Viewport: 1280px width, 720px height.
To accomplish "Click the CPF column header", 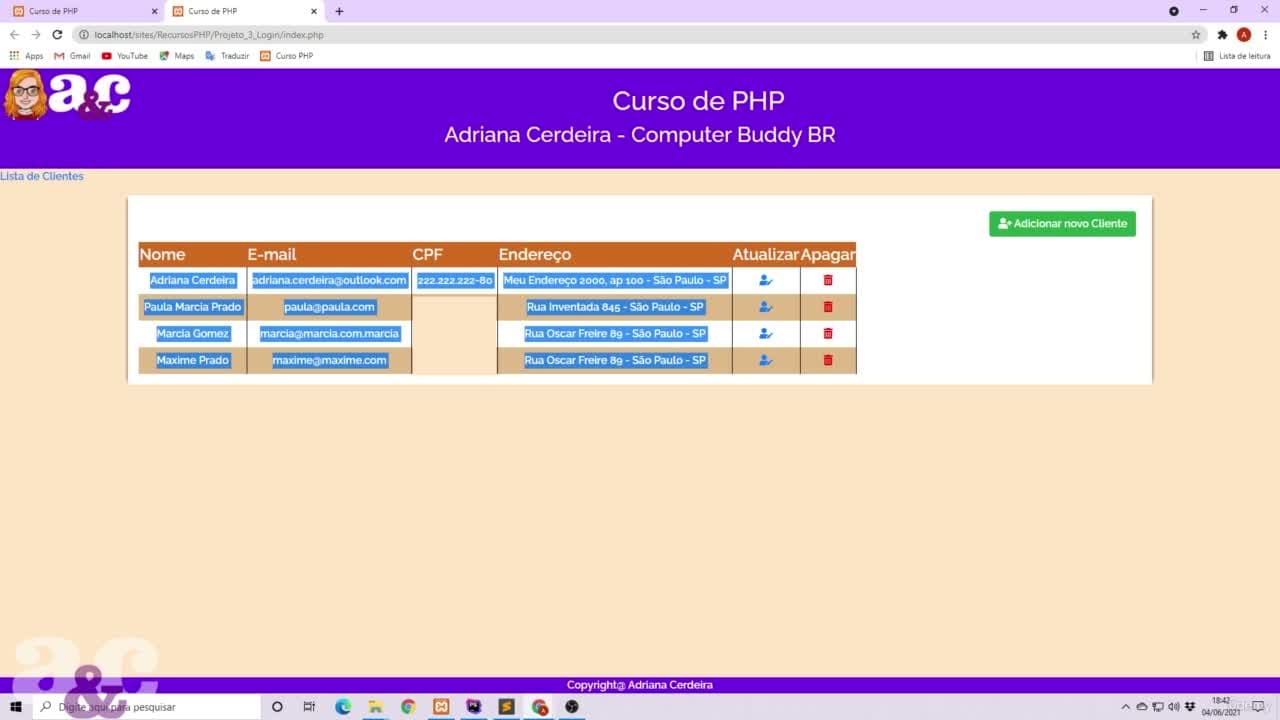I will (454, 255).
